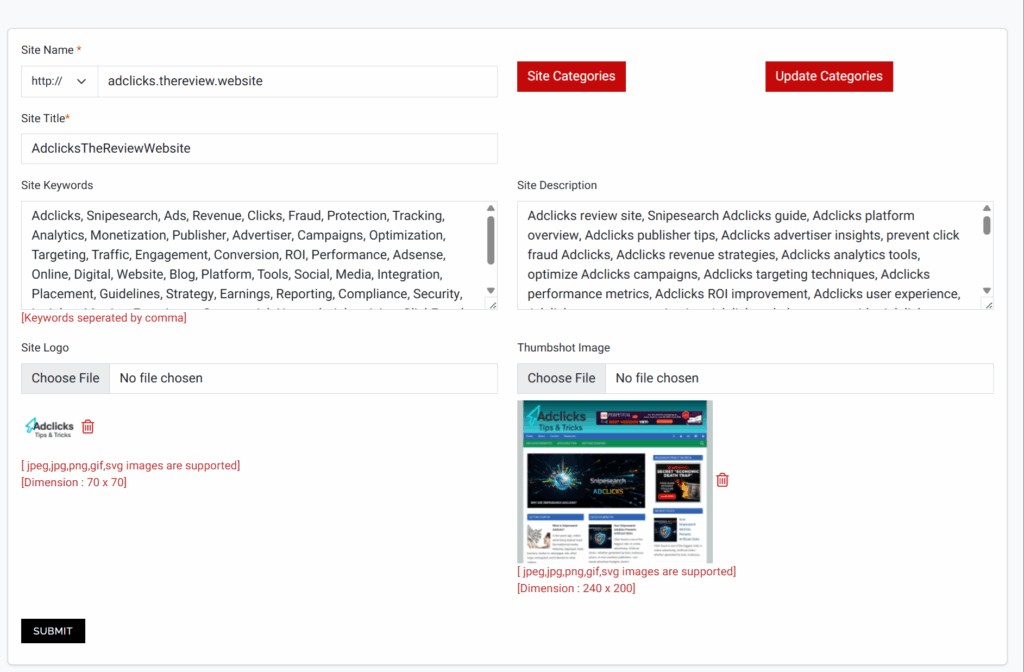Click the Adclicks site logo preview
The height and width of the screenshot is (672, 1024).
pyautogui.click(x=48, y=427)
